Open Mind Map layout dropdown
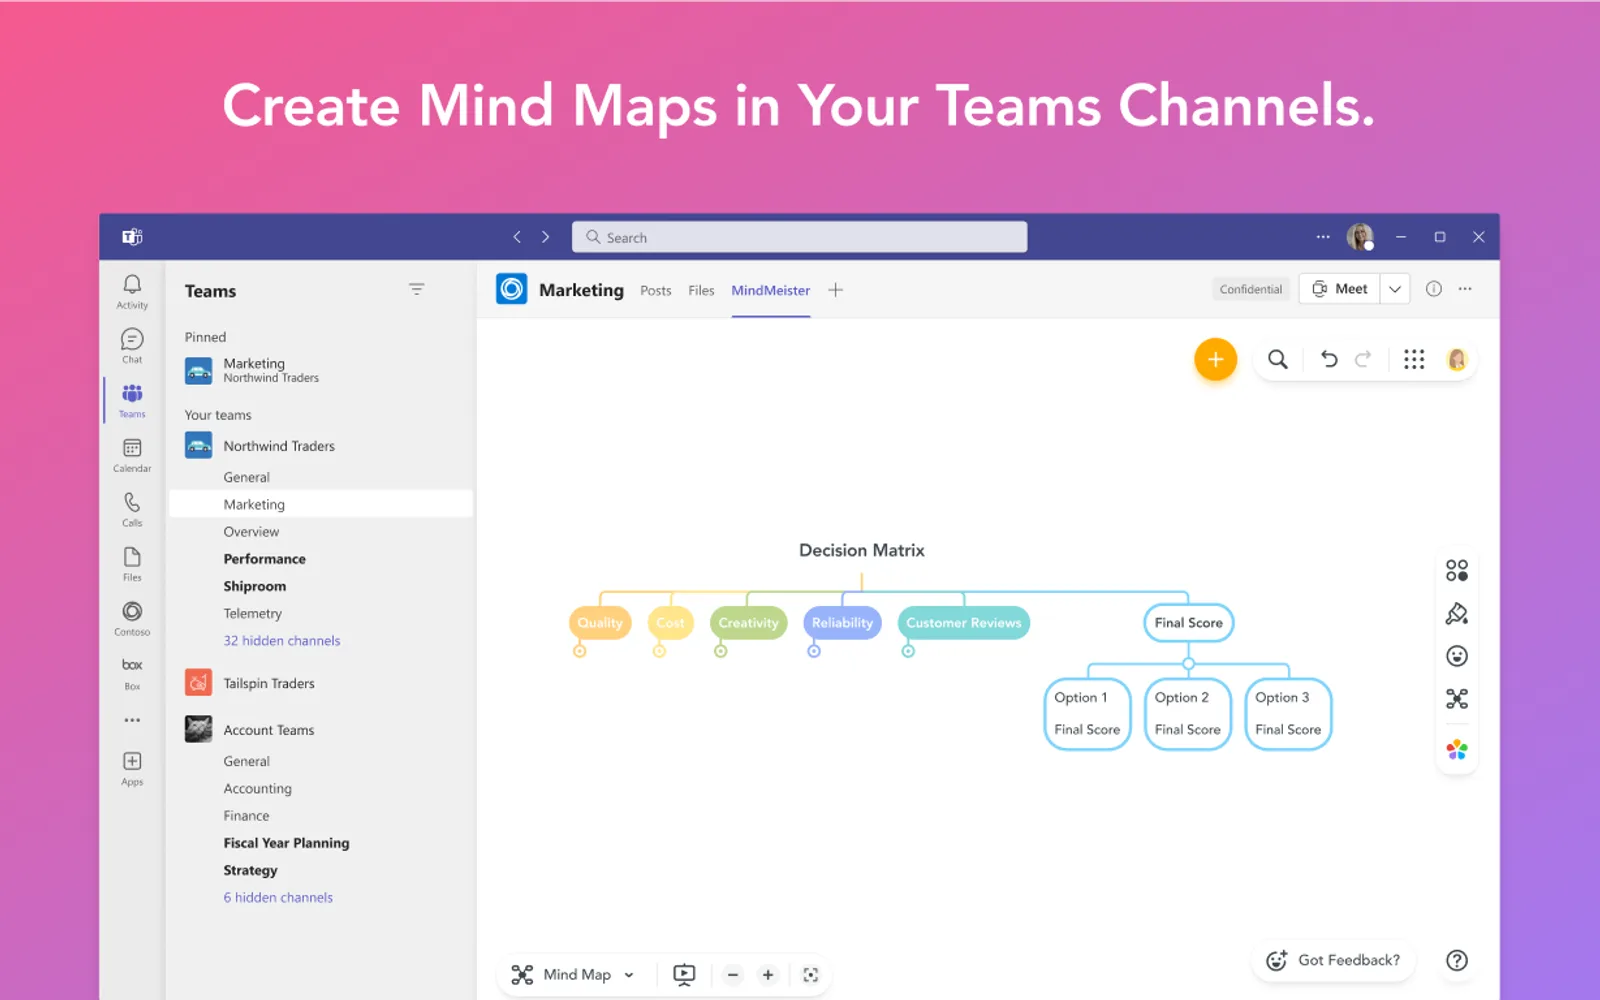The width and height of the screenshot is (1600, 1000). pos(573,975)
